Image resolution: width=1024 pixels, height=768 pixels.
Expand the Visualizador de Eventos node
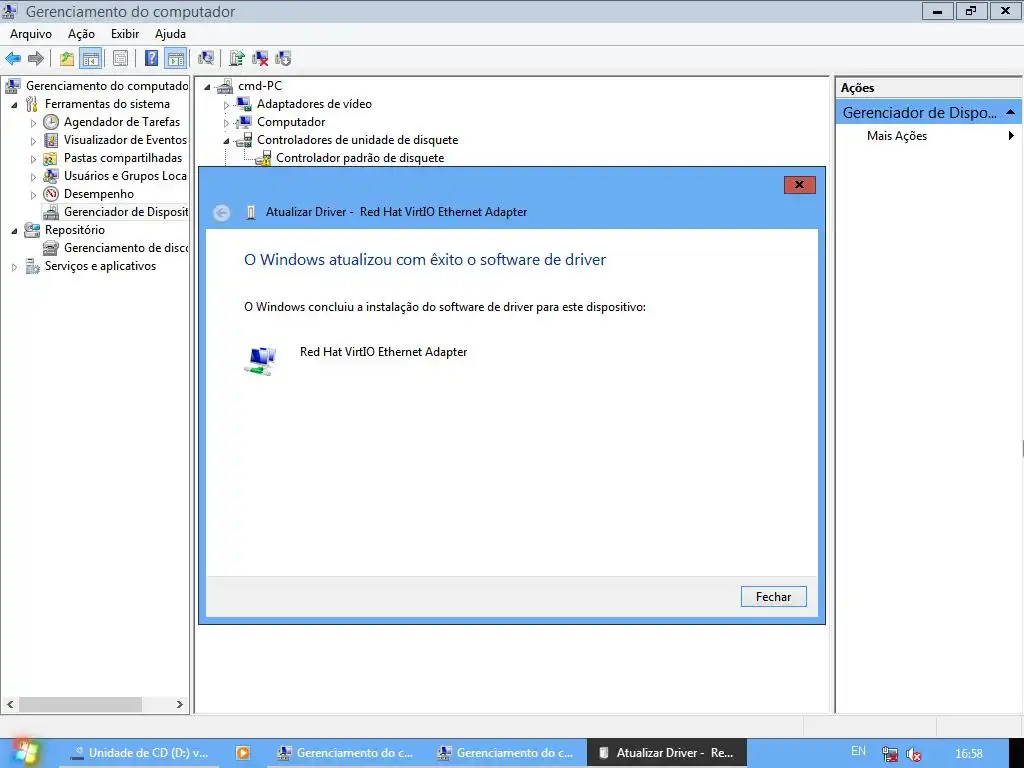[33, 141]
